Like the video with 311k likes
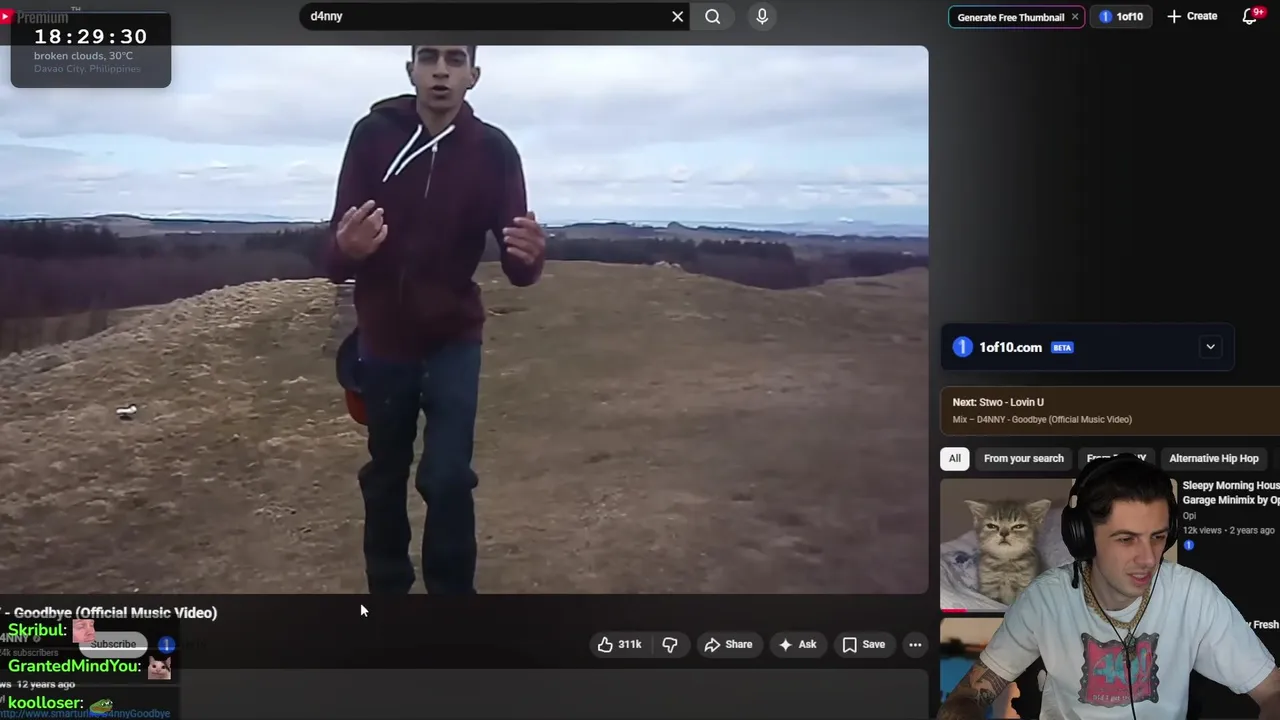The height and width of the screenshot is (720, 1280). [x=619, y=645]
